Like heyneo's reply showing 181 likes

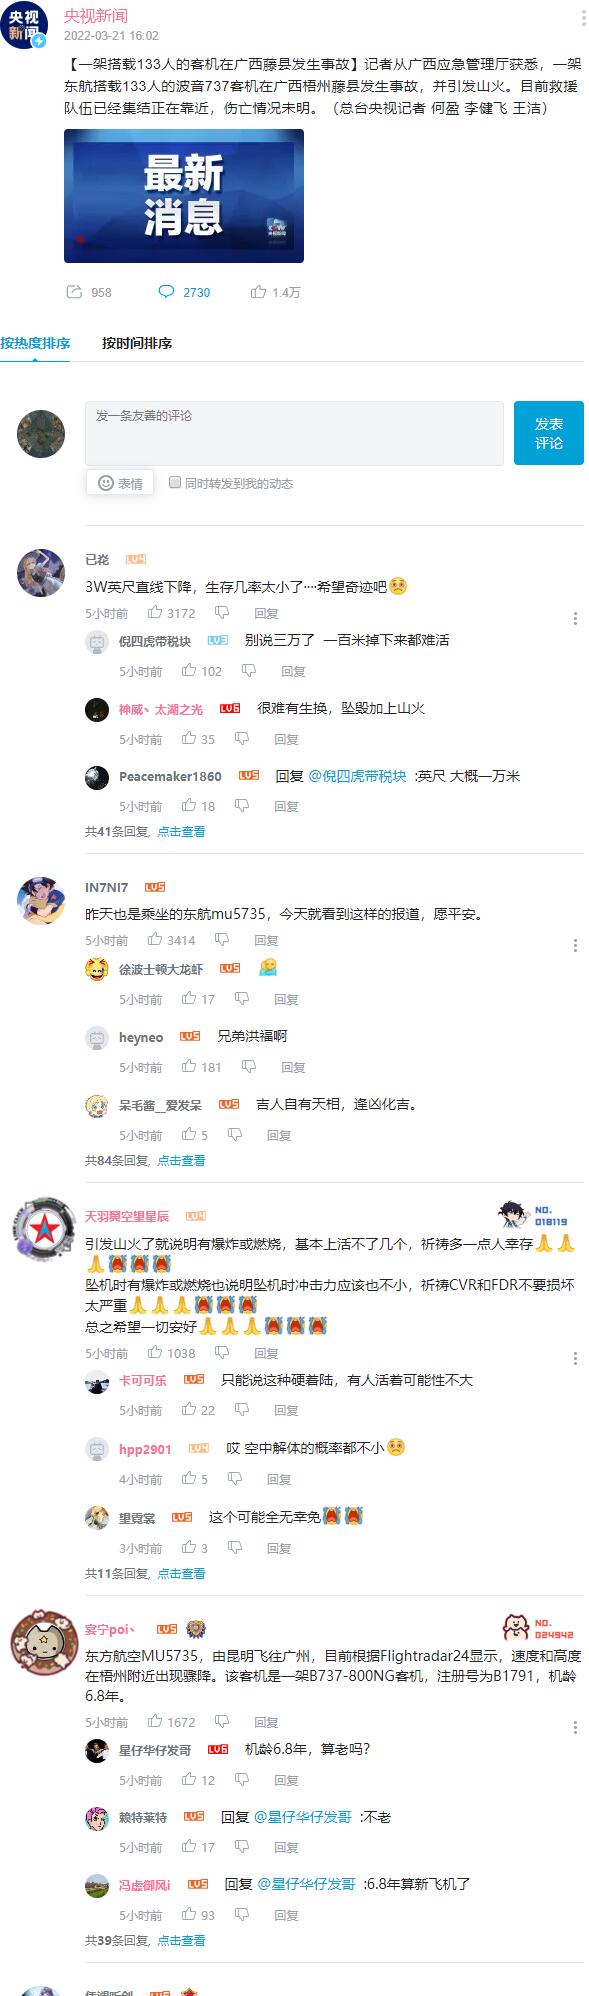point(189,1067)
